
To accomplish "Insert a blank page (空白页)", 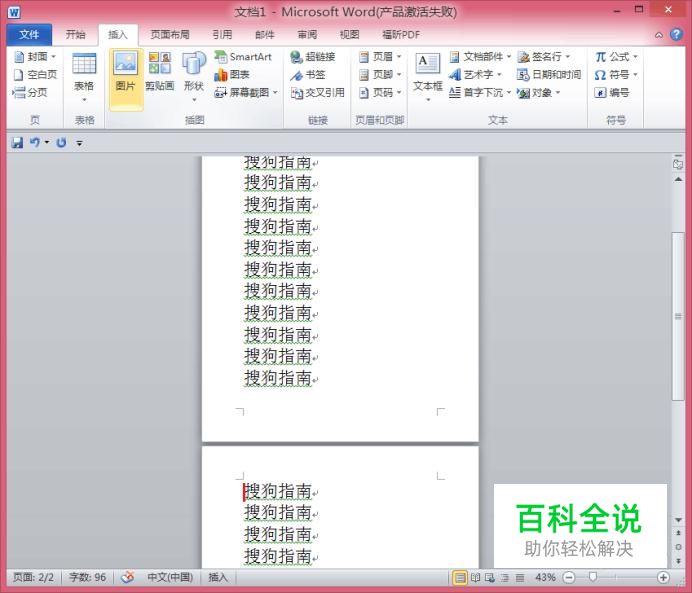I will click(x=35, y=75).
